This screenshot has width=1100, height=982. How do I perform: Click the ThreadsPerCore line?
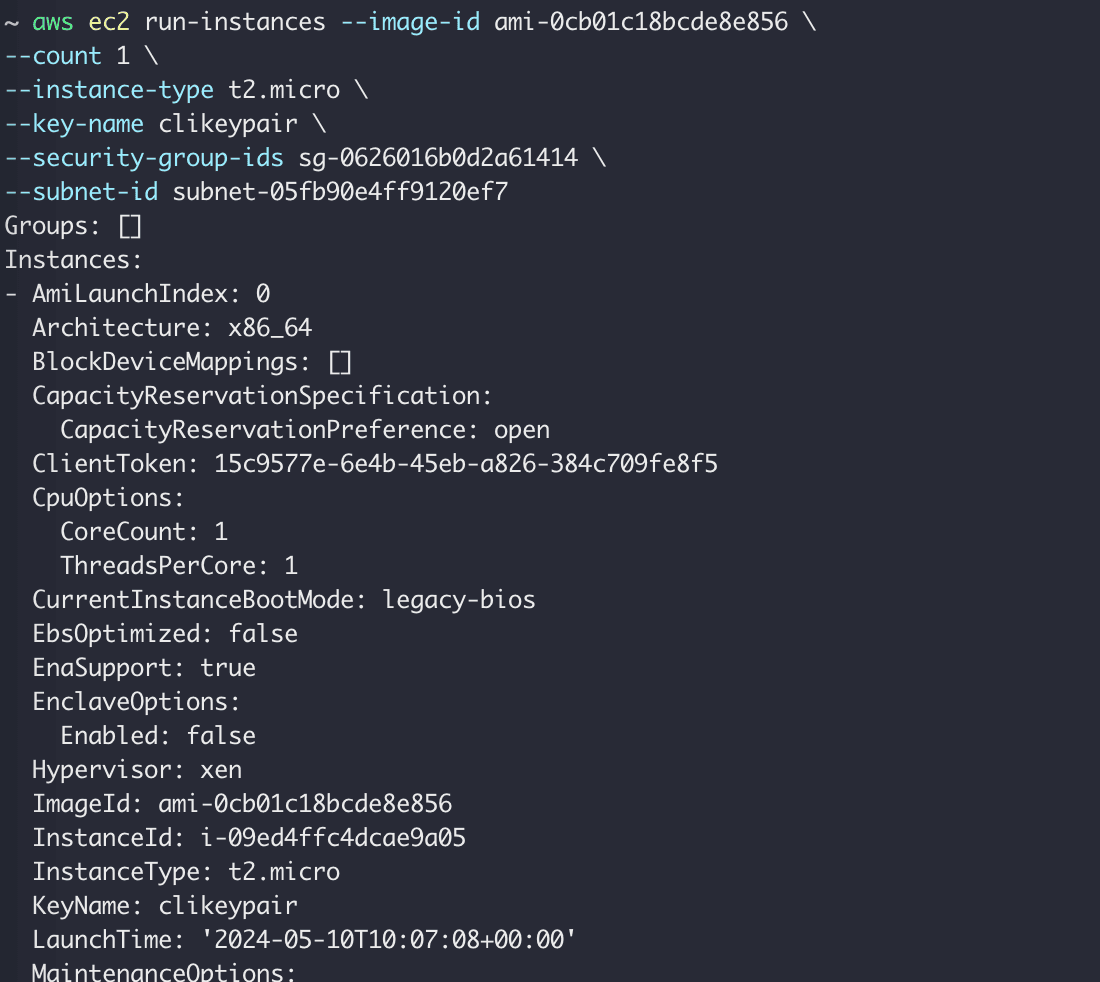[x=179, y=566]
